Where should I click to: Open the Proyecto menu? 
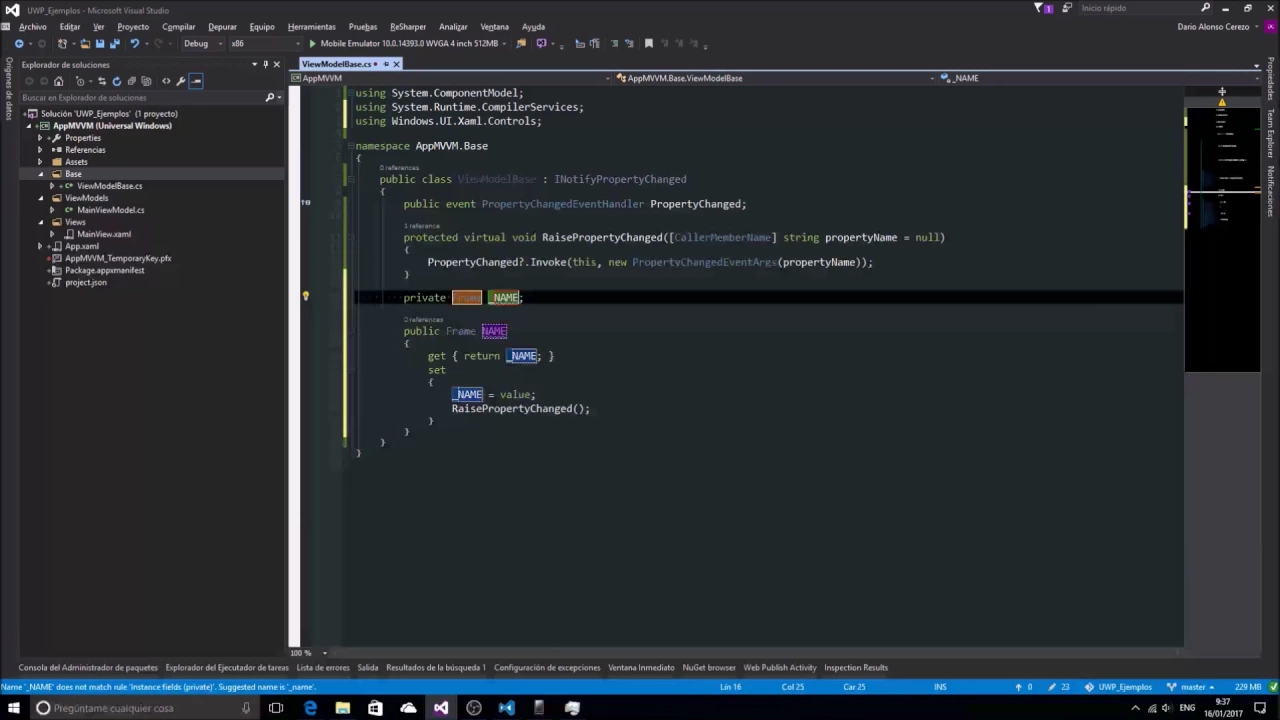pyautogui.click(x=133, y=27)
